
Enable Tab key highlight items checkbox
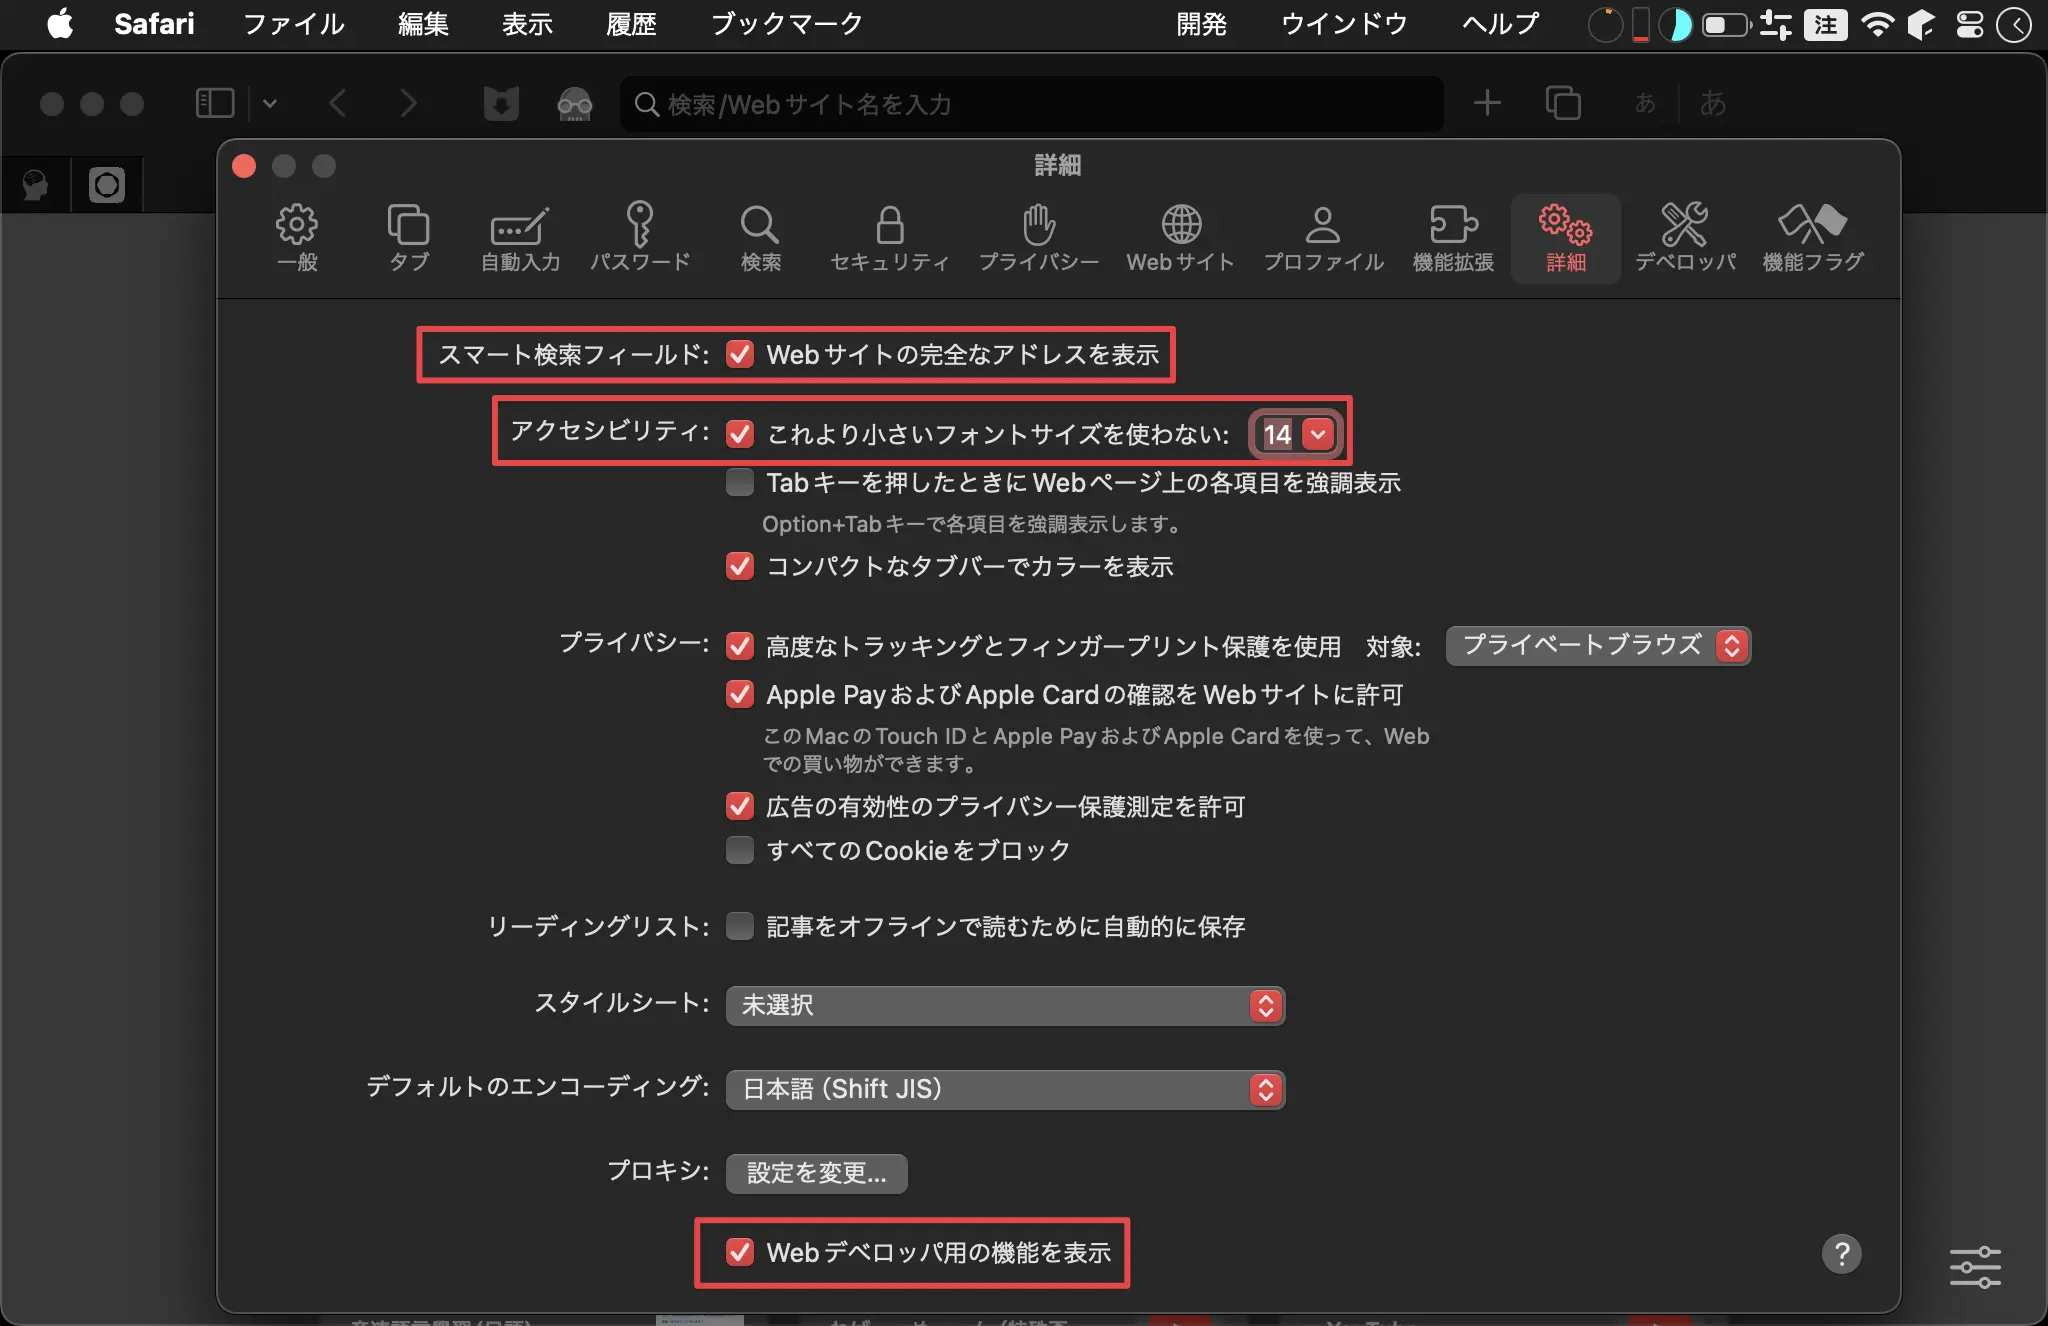pos(740,482)
